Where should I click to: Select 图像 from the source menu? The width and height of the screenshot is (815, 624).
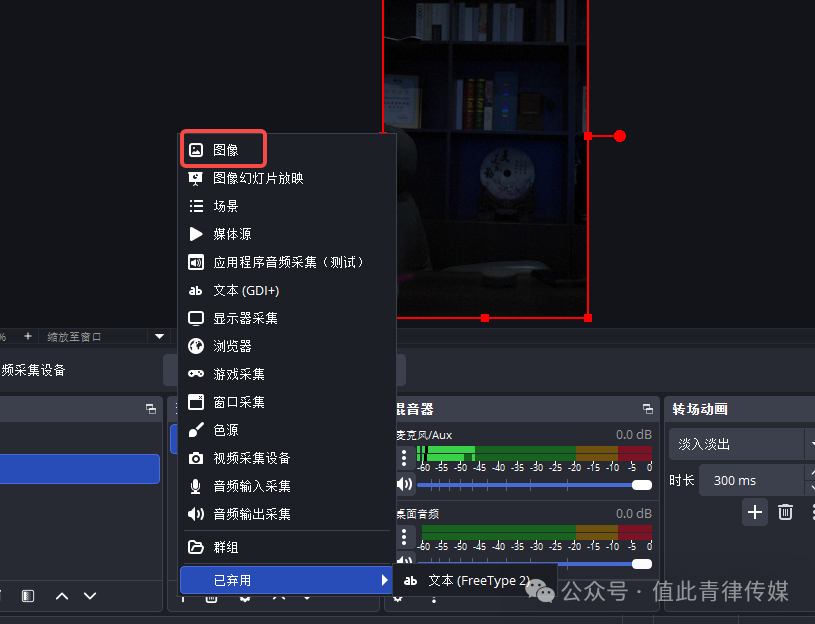(223, 148)
